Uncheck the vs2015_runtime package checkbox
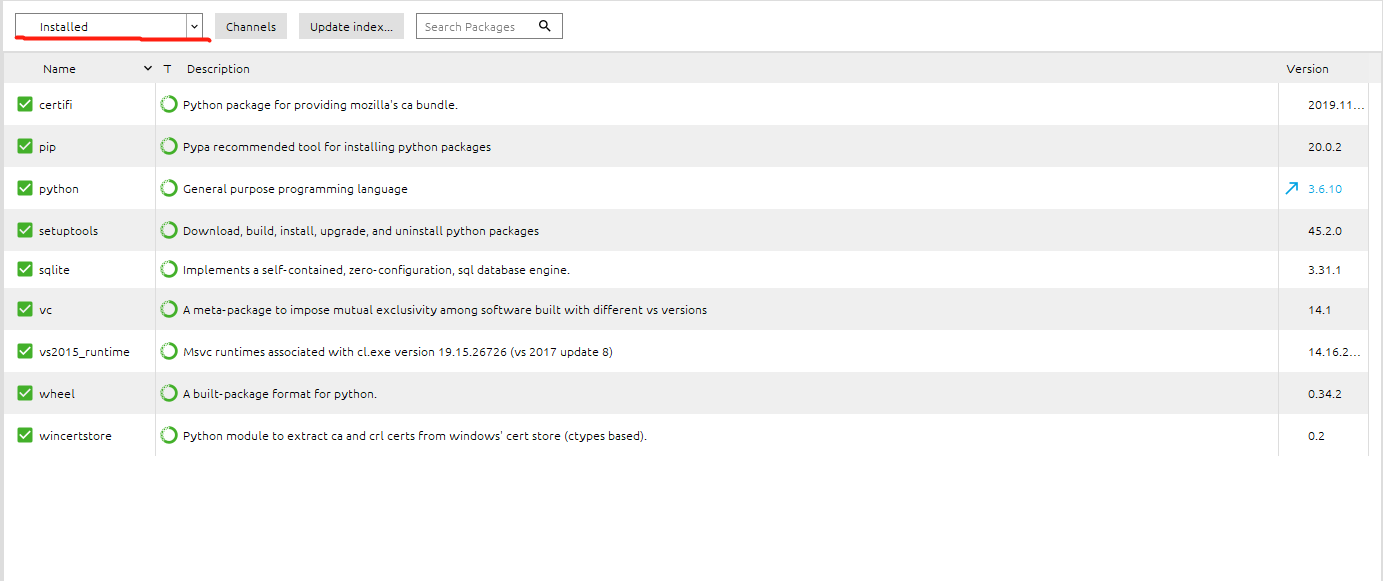The image size is (1385, 581). pyautogui.click(x=25, y=351)
